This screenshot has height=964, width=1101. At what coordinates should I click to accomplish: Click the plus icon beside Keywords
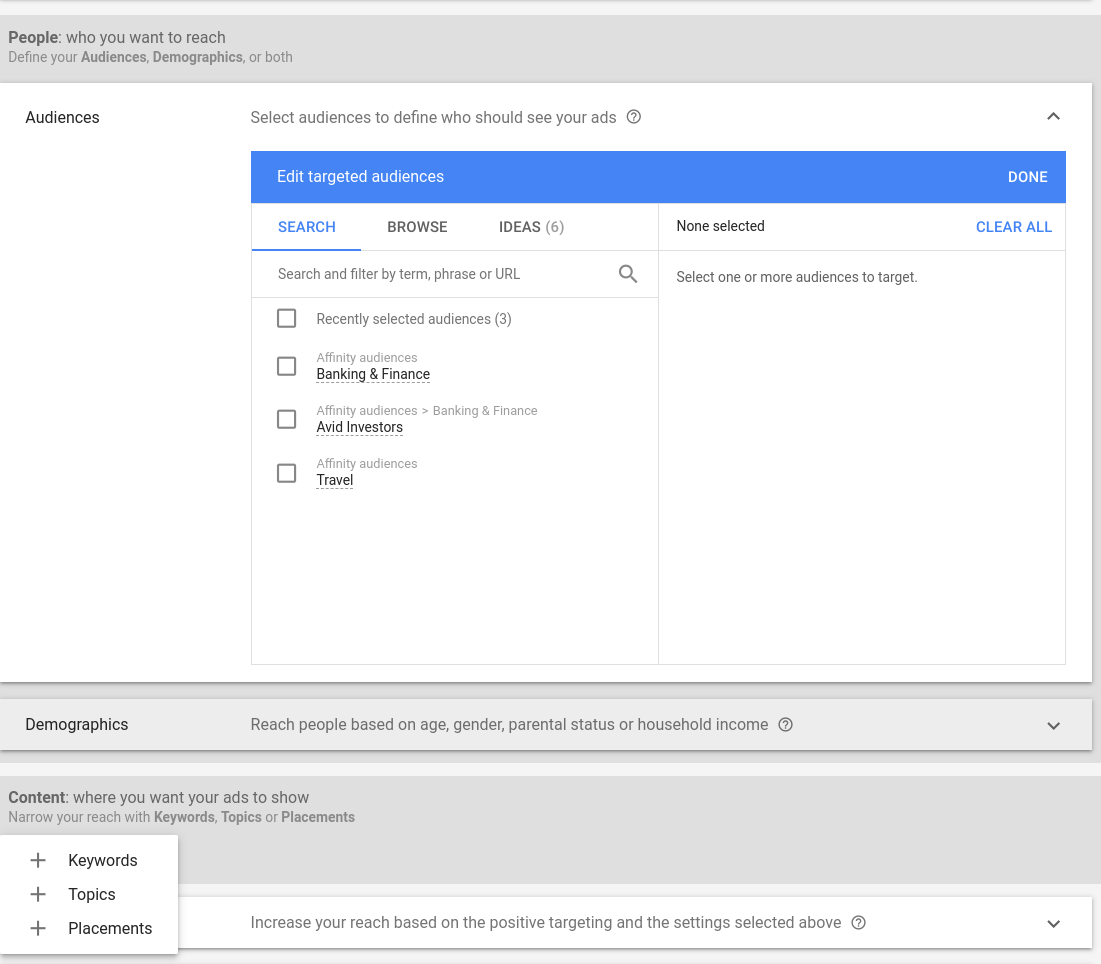click(x=37, y=860)
